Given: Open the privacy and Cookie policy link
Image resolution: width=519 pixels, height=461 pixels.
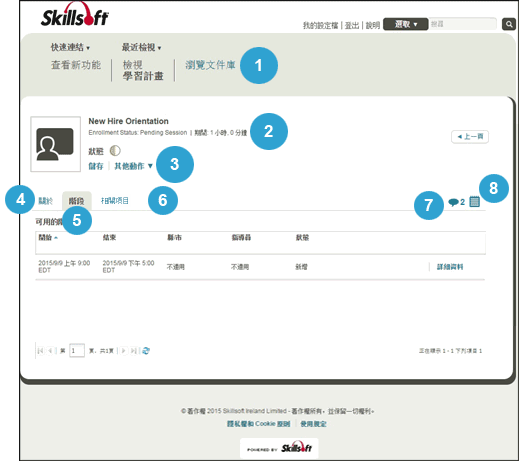Looking at the screenshot, I should click(x=258, y=424).
